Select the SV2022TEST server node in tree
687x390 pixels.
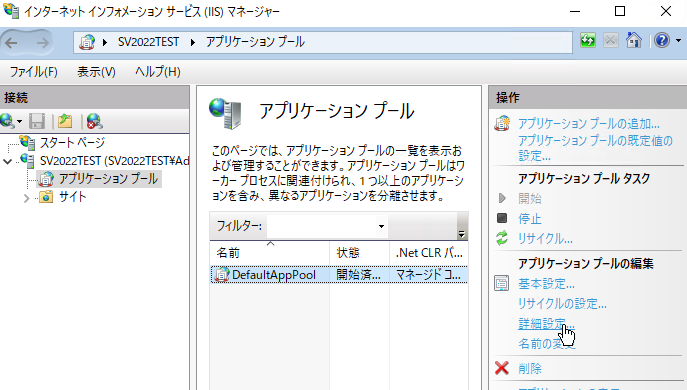pyautogui.click(x=114, y=161)
